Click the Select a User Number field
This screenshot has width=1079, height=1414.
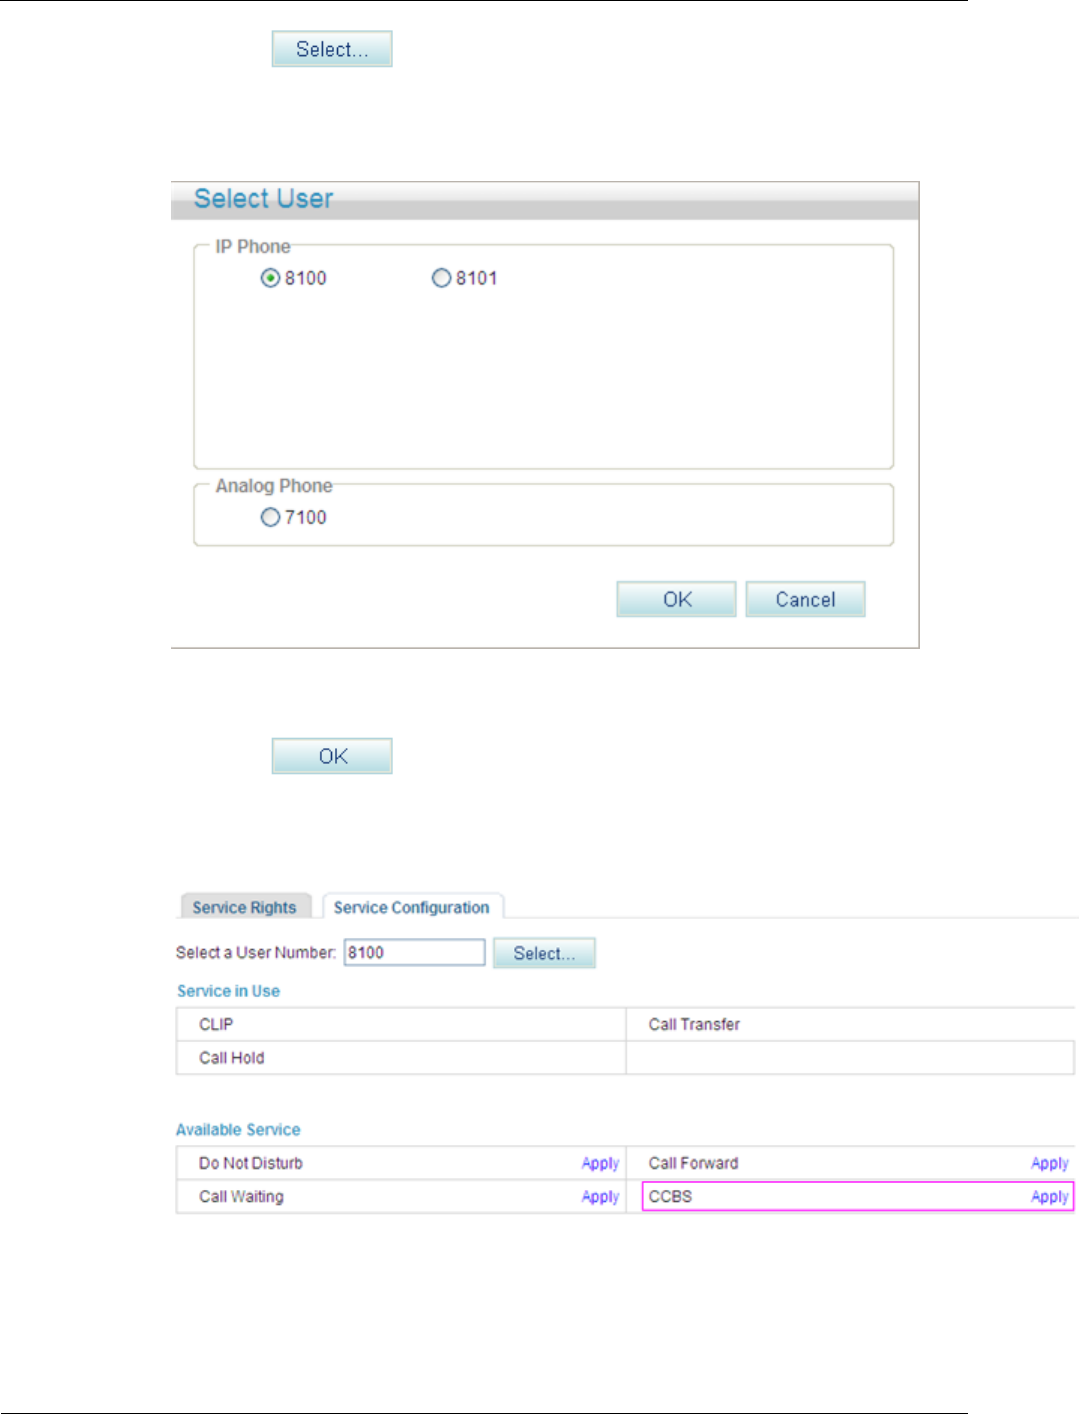click(414, 952)
